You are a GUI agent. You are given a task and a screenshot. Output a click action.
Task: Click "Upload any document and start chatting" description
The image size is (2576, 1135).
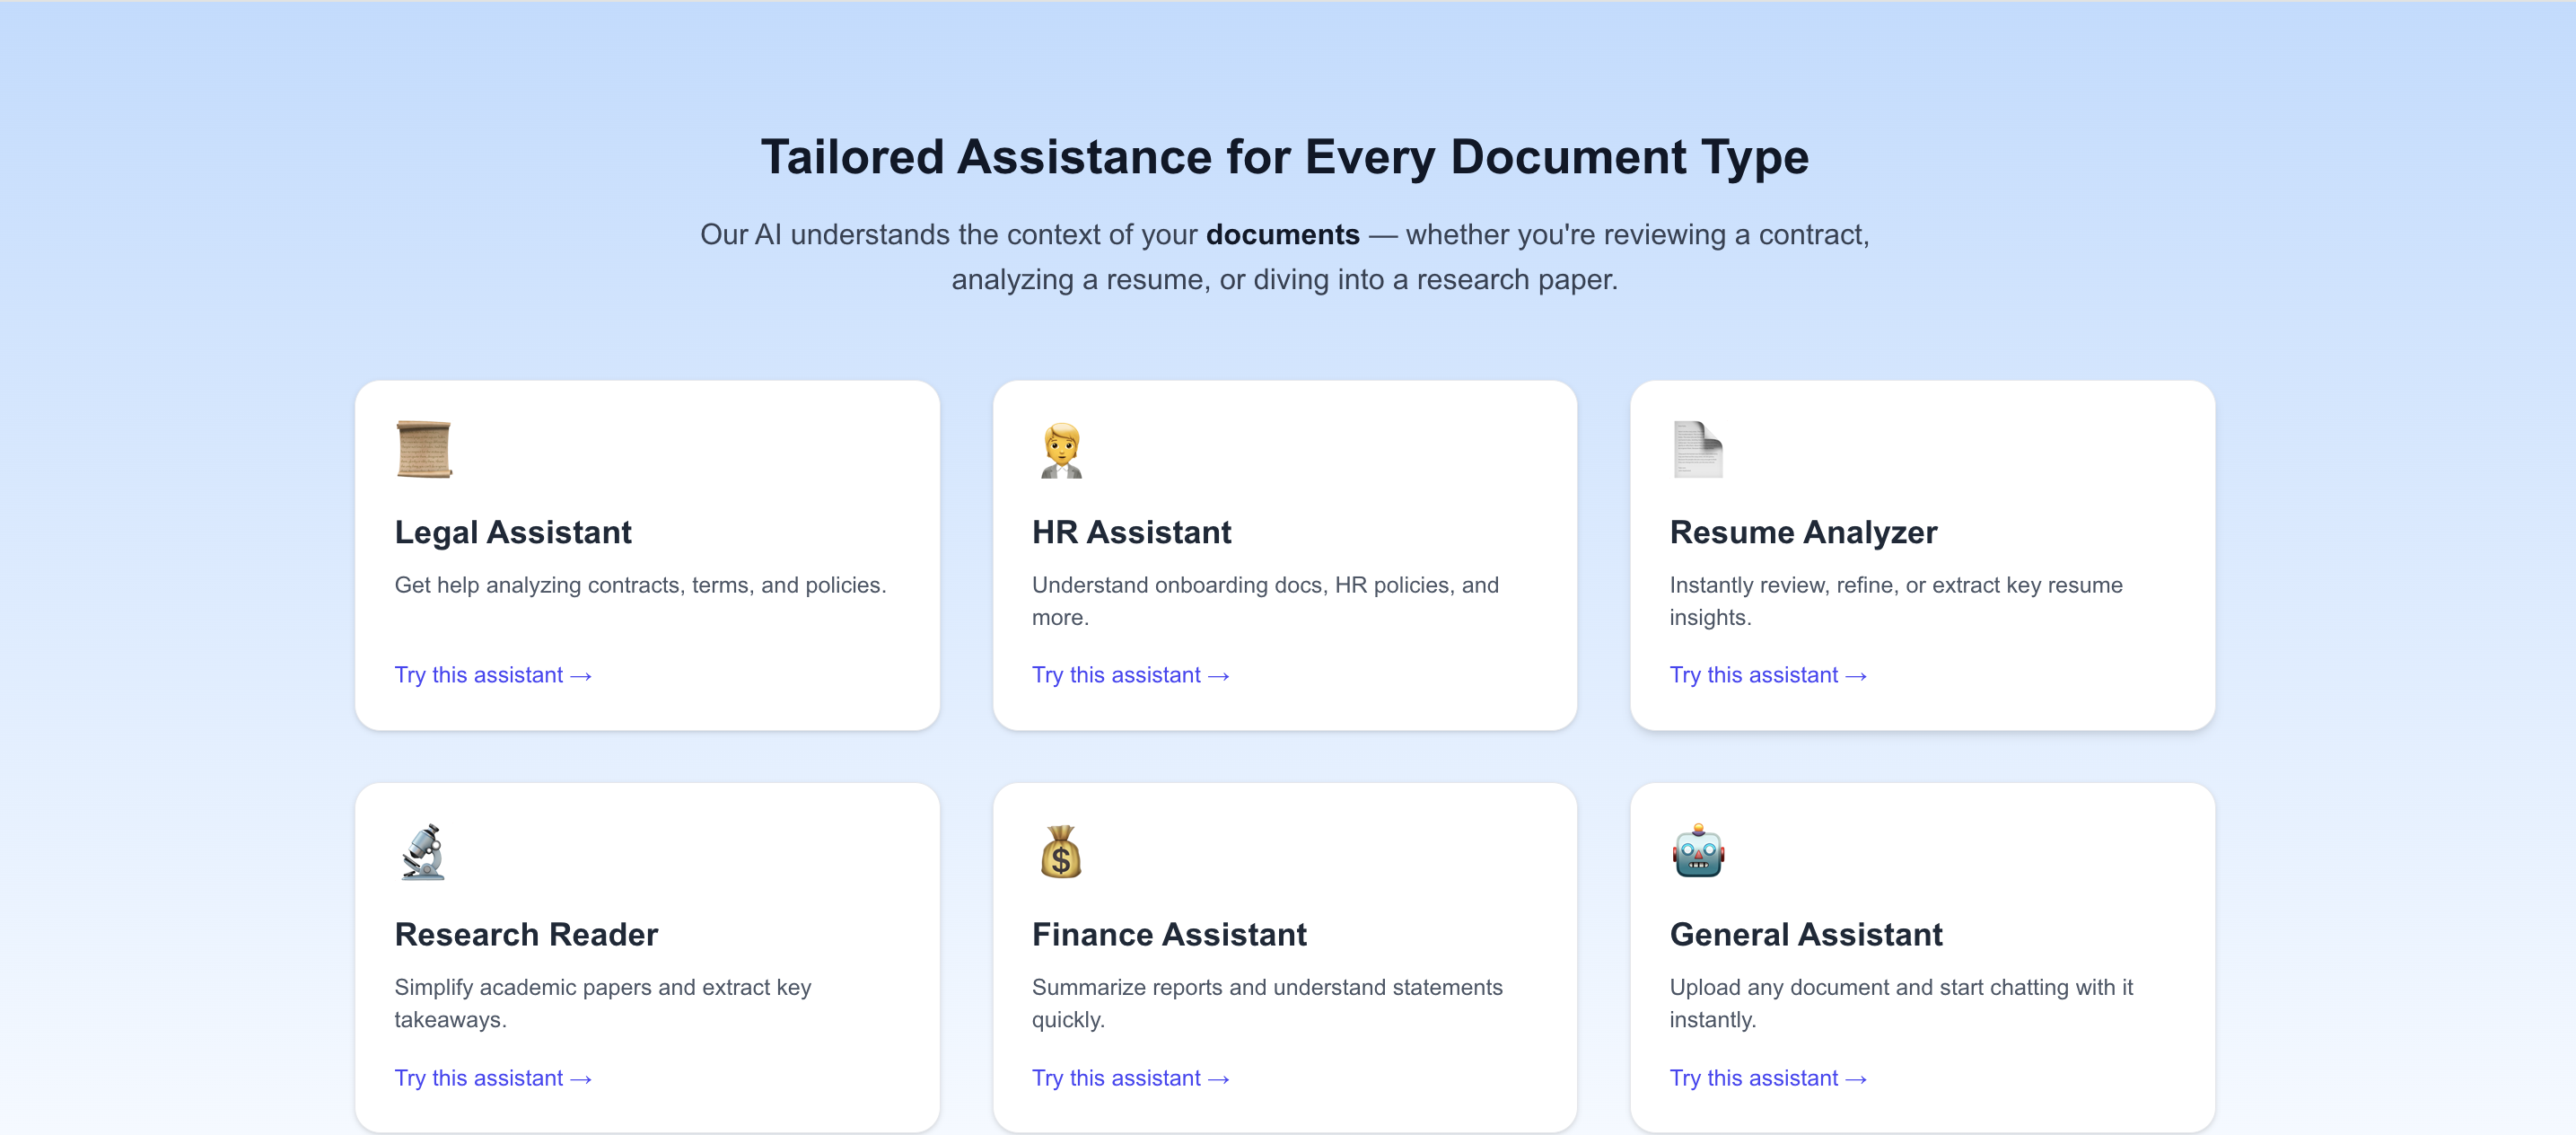[1901, 1003]
